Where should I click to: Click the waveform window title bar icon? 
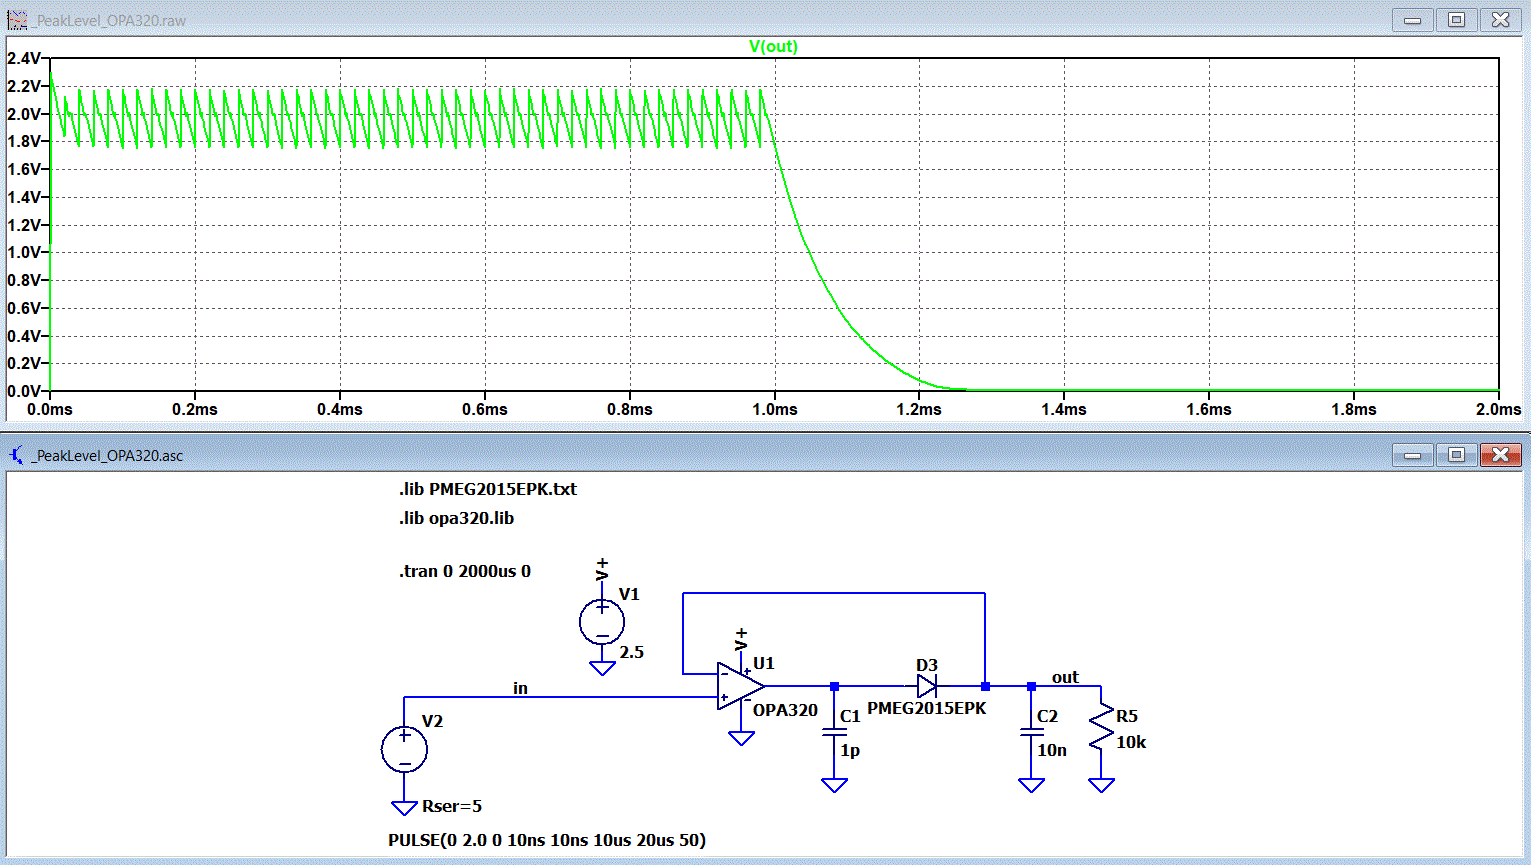pos(17,20)
